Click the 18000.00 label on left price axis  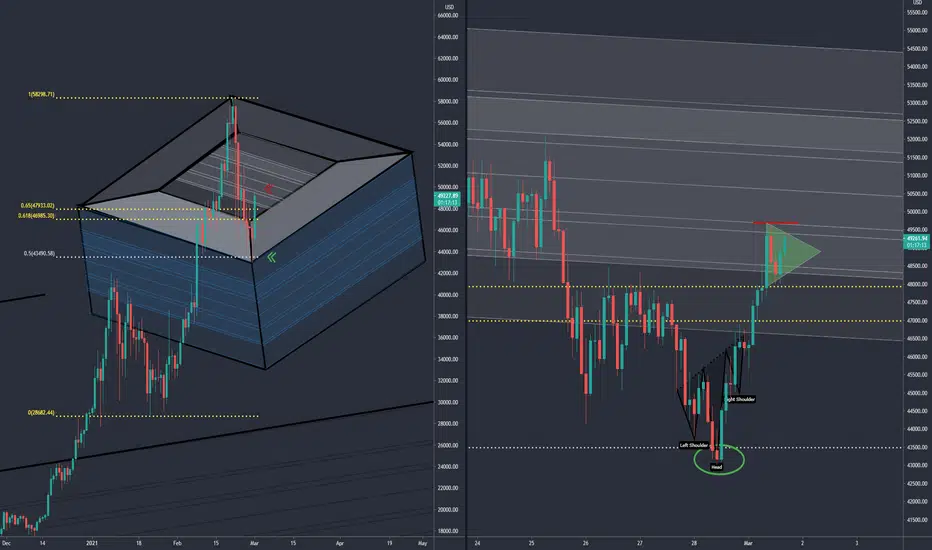point(448,531)
